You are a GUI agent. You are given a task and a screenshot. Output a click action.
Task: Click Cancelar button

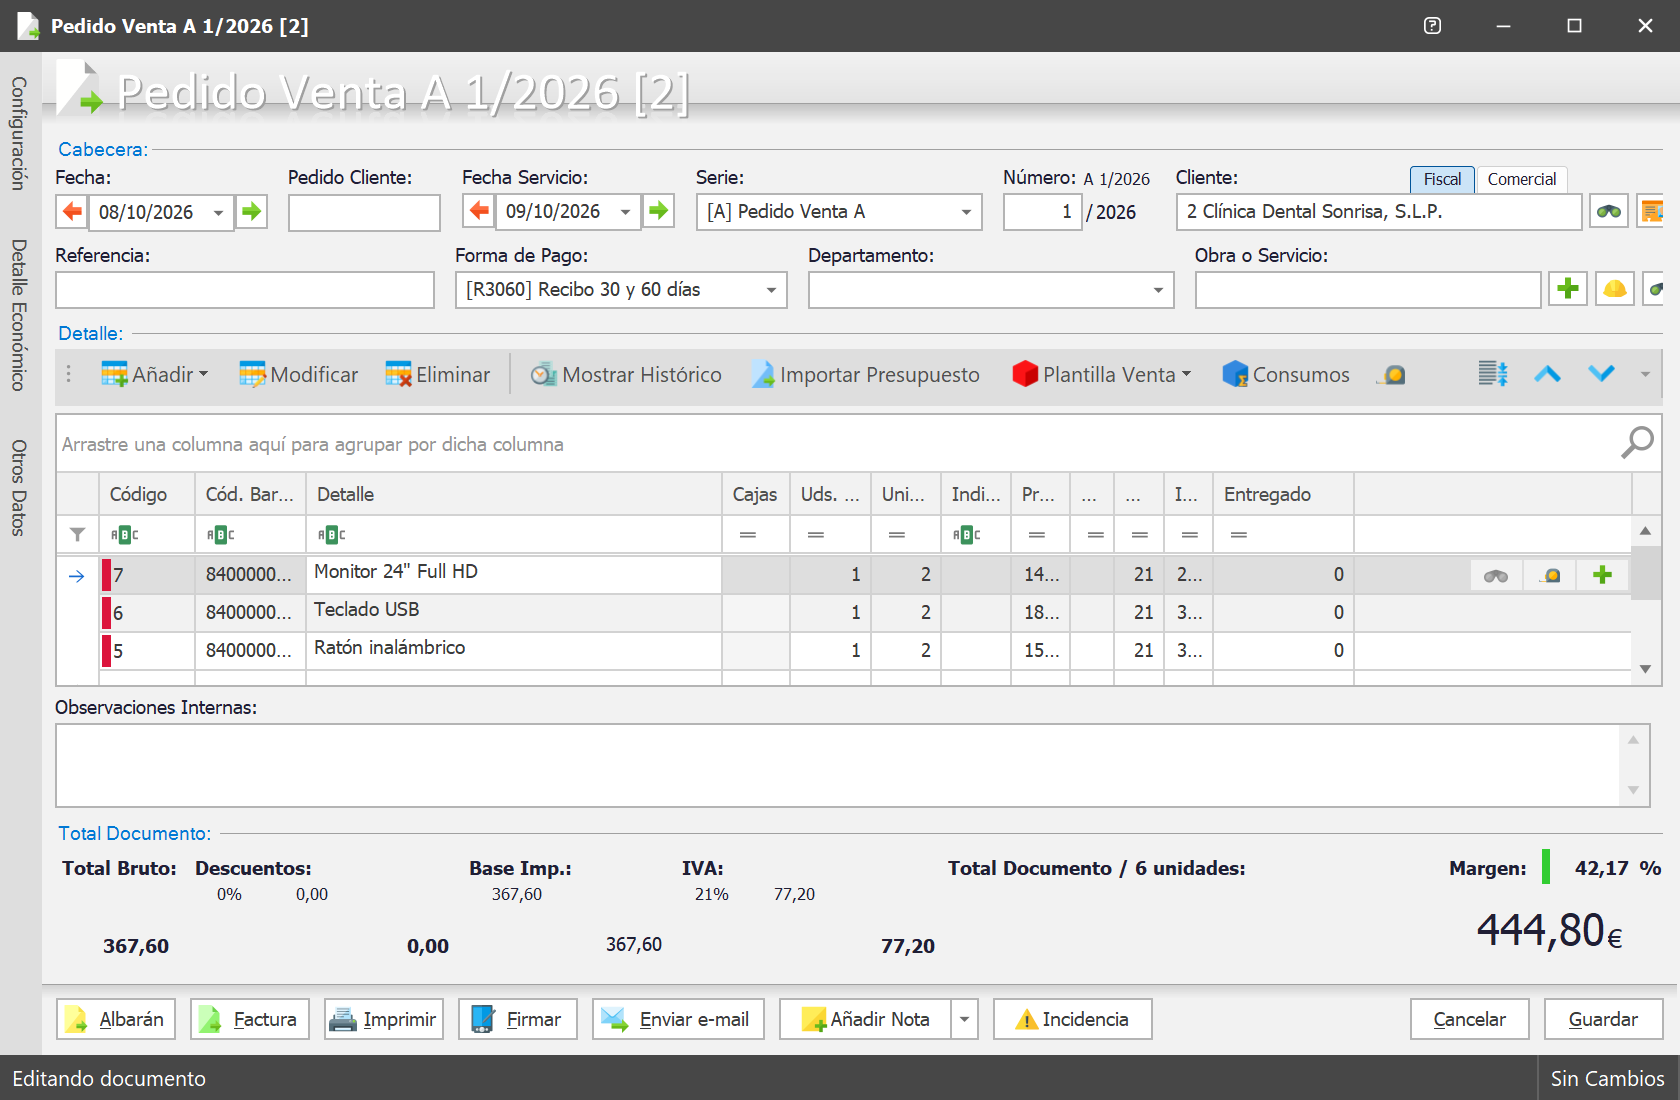coord(1469,1019)
